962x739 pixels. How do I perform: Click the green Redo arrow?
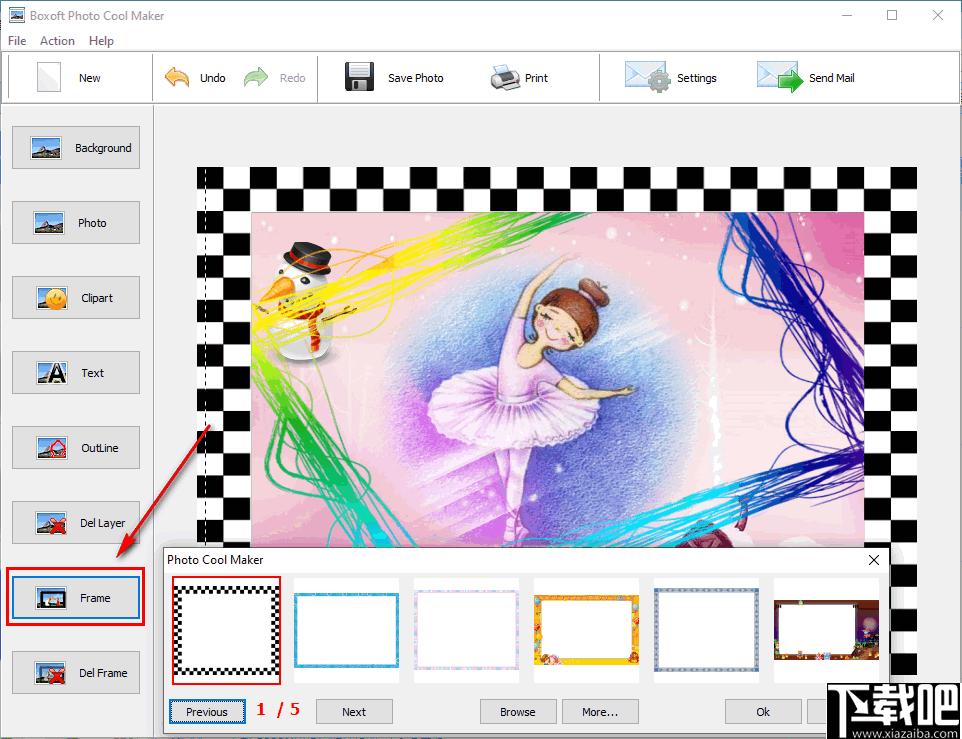coord(256,78)
